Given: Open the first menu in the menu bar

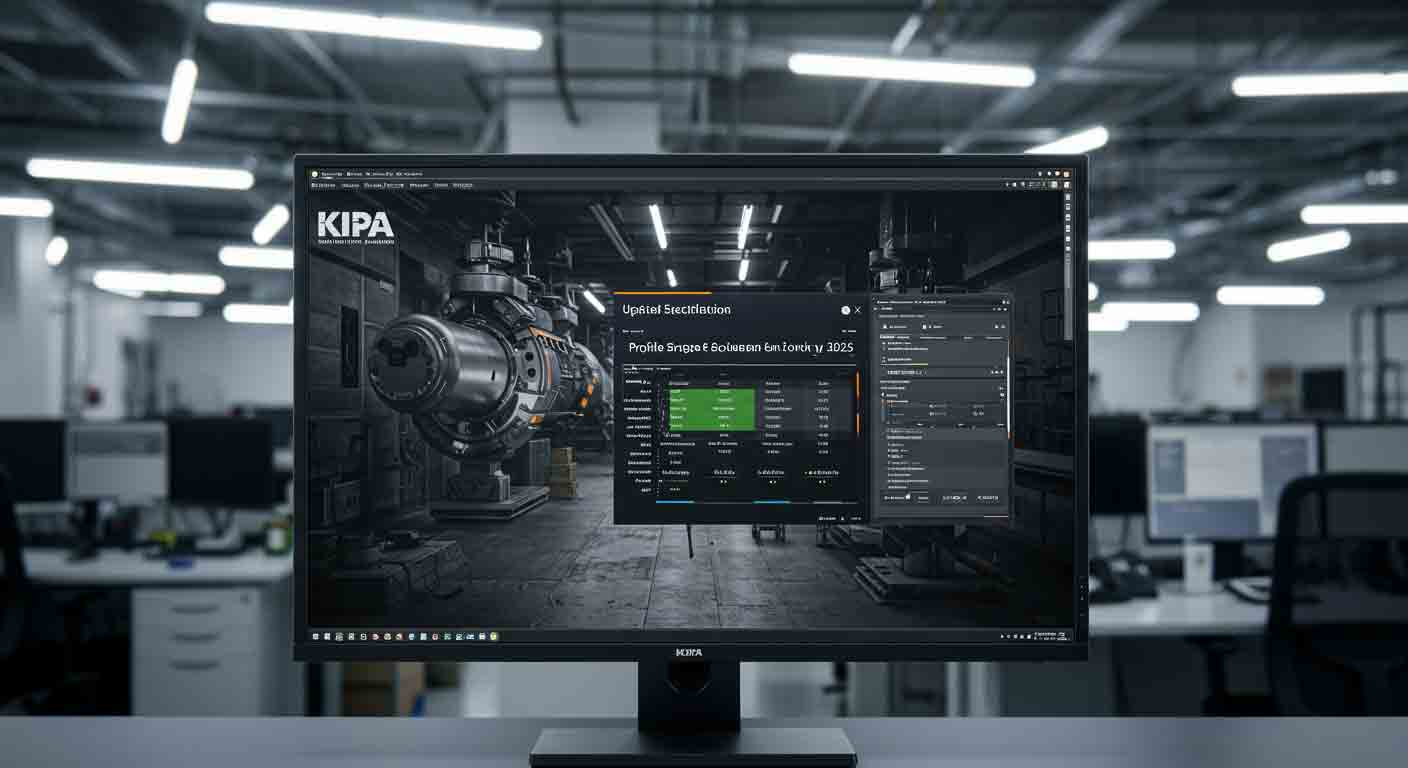Looking at the screenshot, I should pyautogui.click(x=331, y=173).
